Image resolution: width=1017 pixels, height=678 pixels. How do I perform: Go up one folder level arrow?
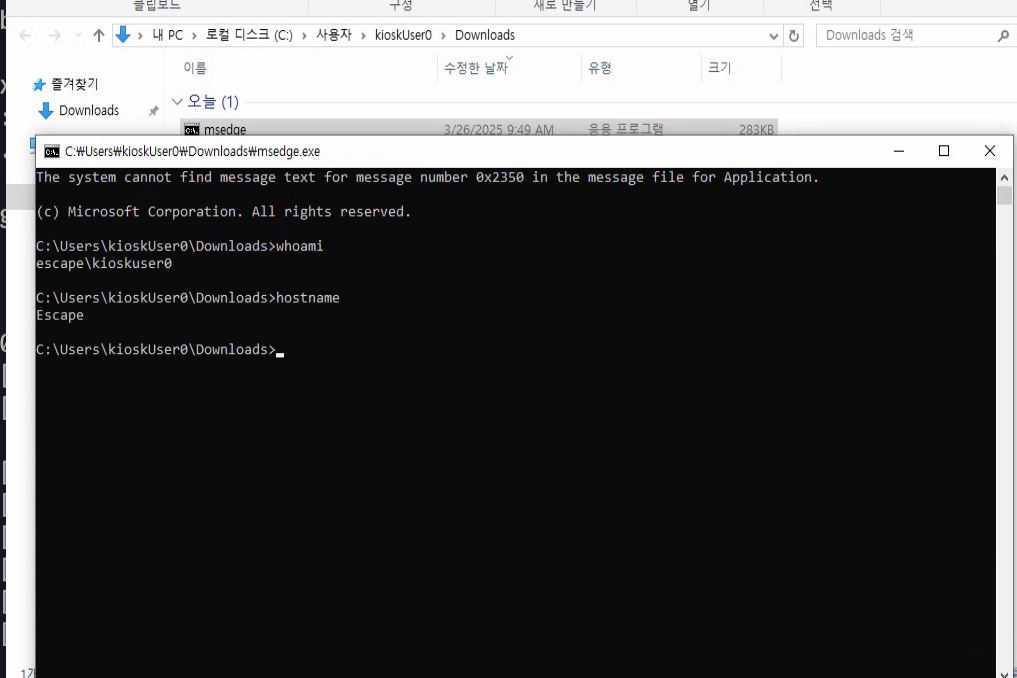tap(99, 36)
